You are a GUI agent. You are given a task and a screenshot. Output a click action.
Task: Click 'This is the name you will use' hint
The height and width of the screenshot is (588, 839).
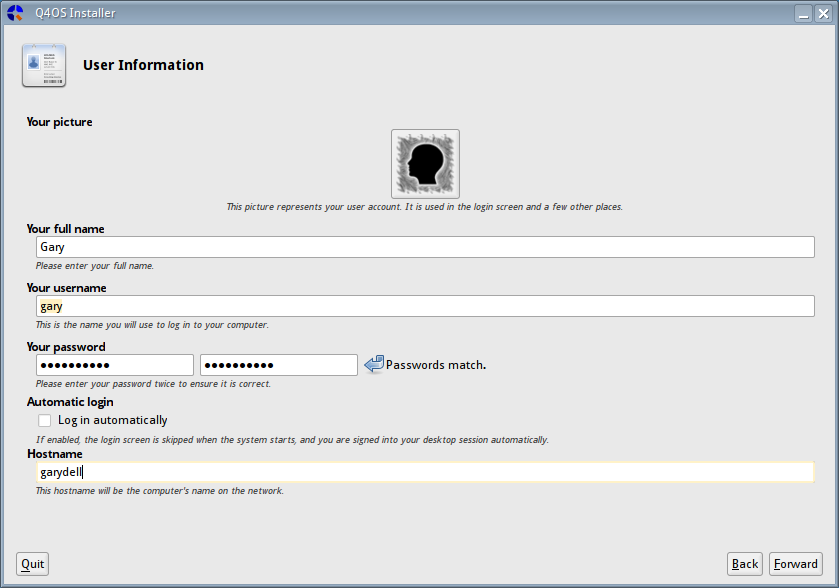coord(152,325)
